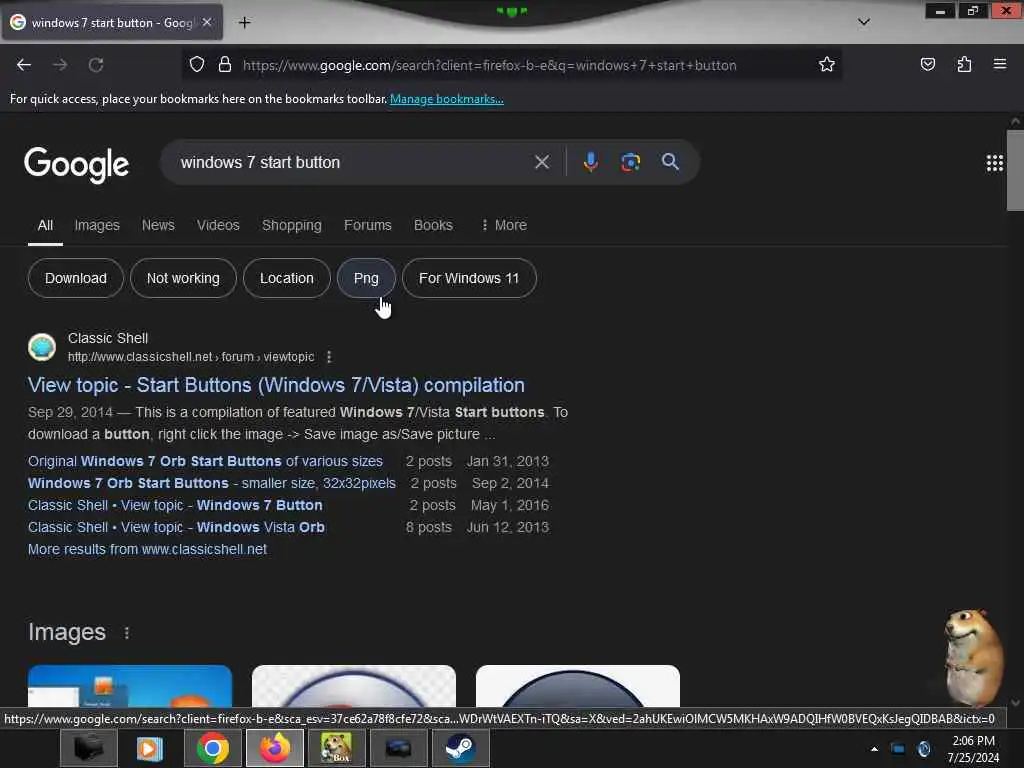Reload the page with the refresh icon
This screenshot has height=768, width=1024.
click(96, 65)
